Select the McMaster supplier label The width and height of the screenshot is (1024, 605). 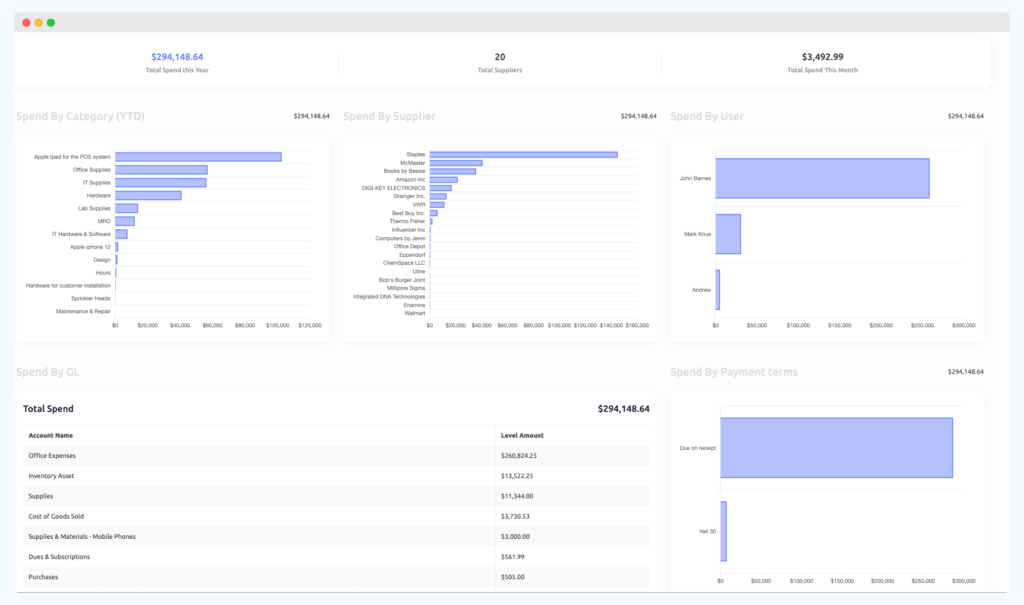[413, 163]
